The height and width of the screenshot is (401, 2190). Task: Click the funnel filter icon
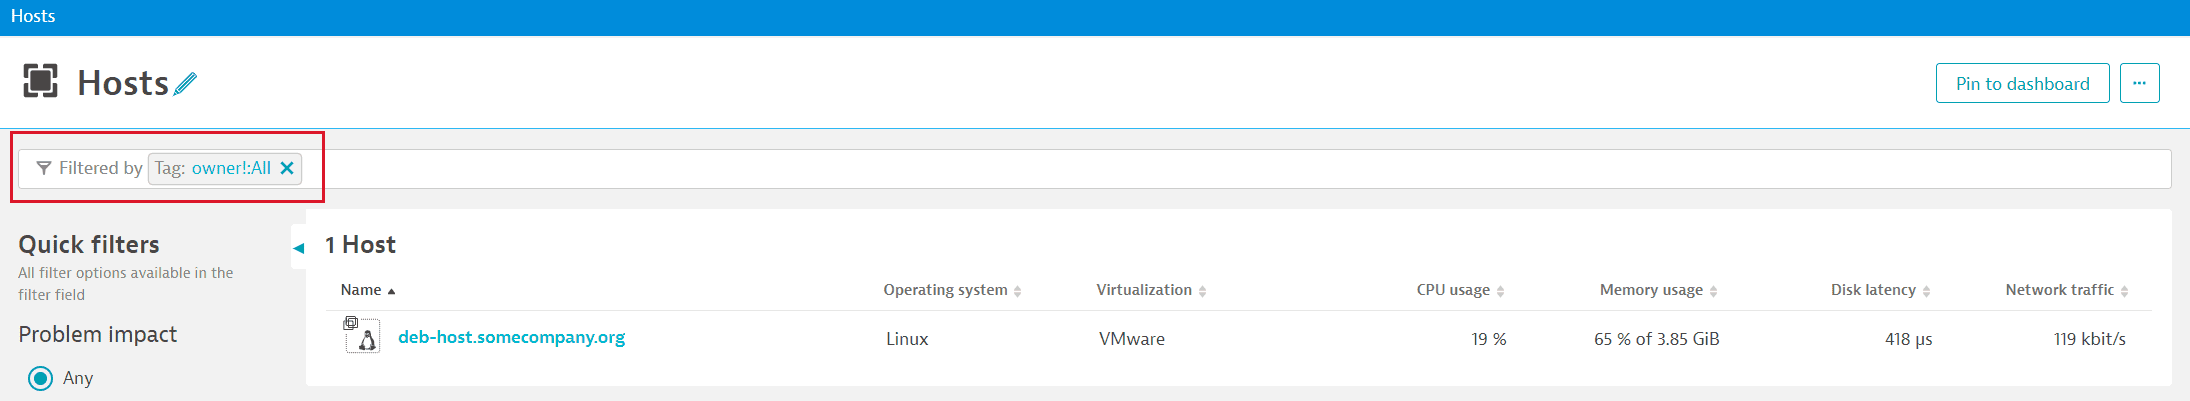point(43,168)
